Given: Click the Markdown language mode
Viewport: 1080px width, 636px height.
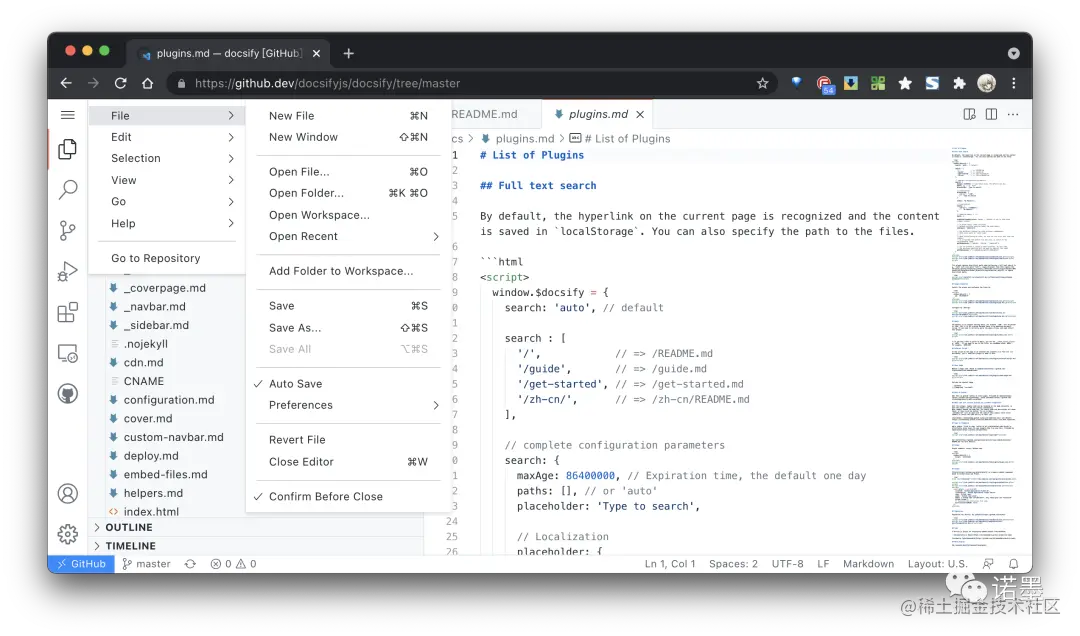Looking at the screenshot, I should pos(868,564).
